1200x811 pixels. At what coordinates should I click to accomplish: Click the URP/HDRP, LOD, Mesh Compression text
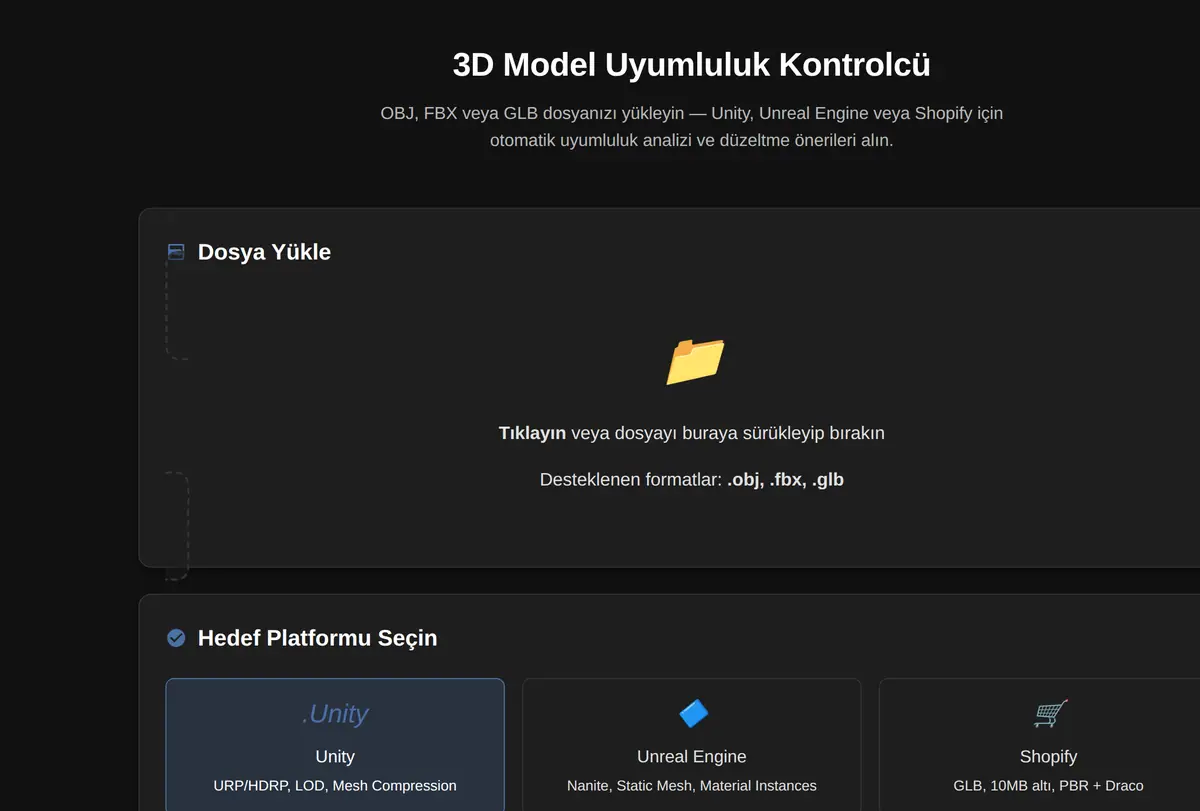[x=335, y=786]
